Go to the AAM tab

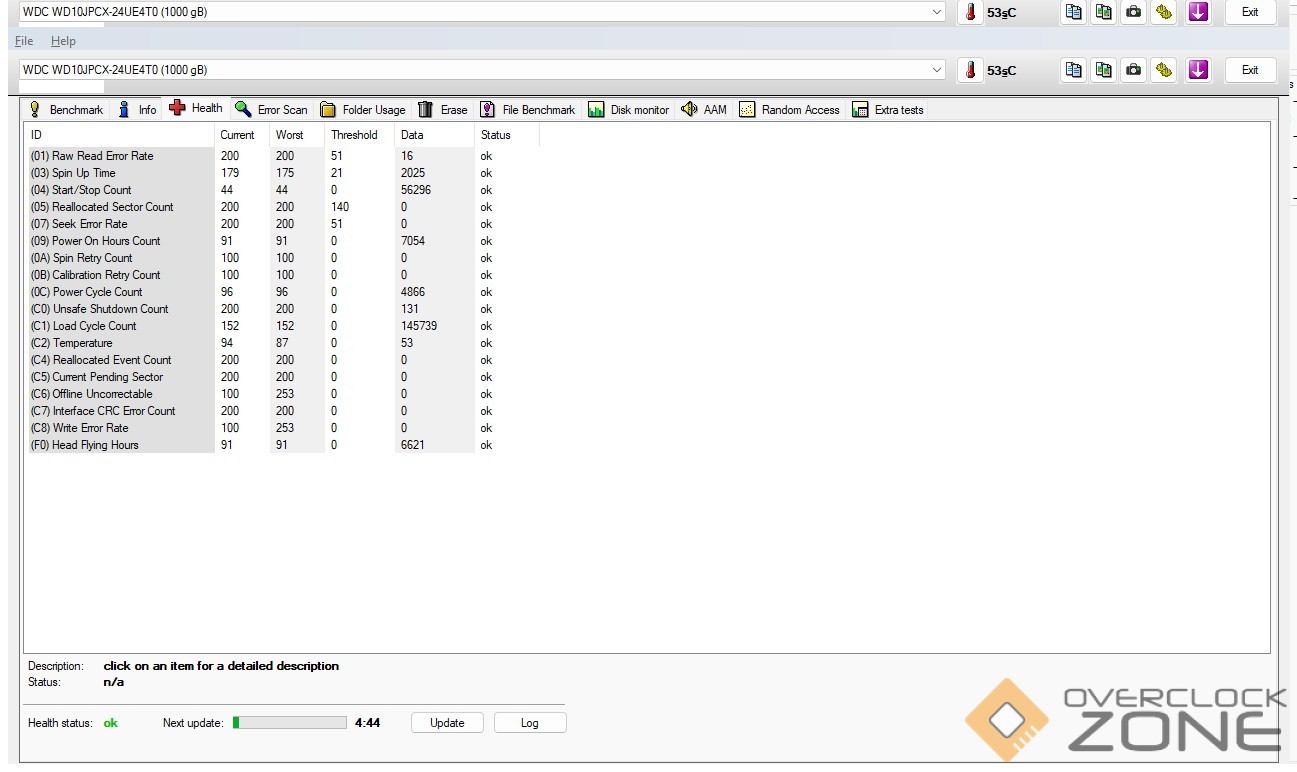(704, 110)
